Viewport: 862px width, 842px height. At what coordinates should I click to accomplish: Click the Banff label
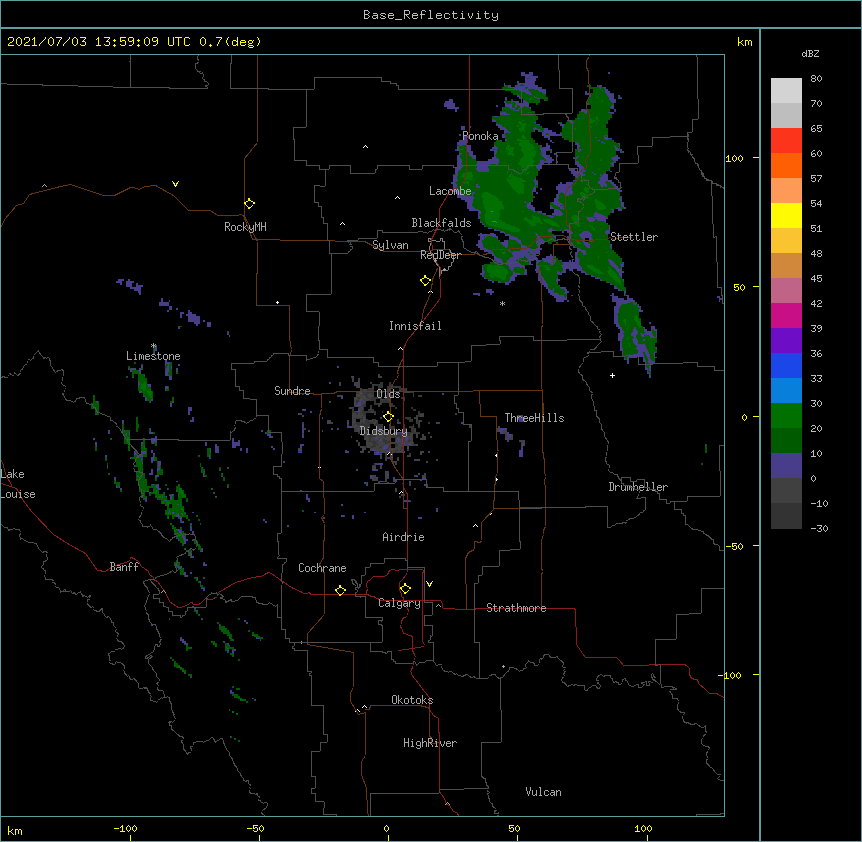tap(124, 567)
